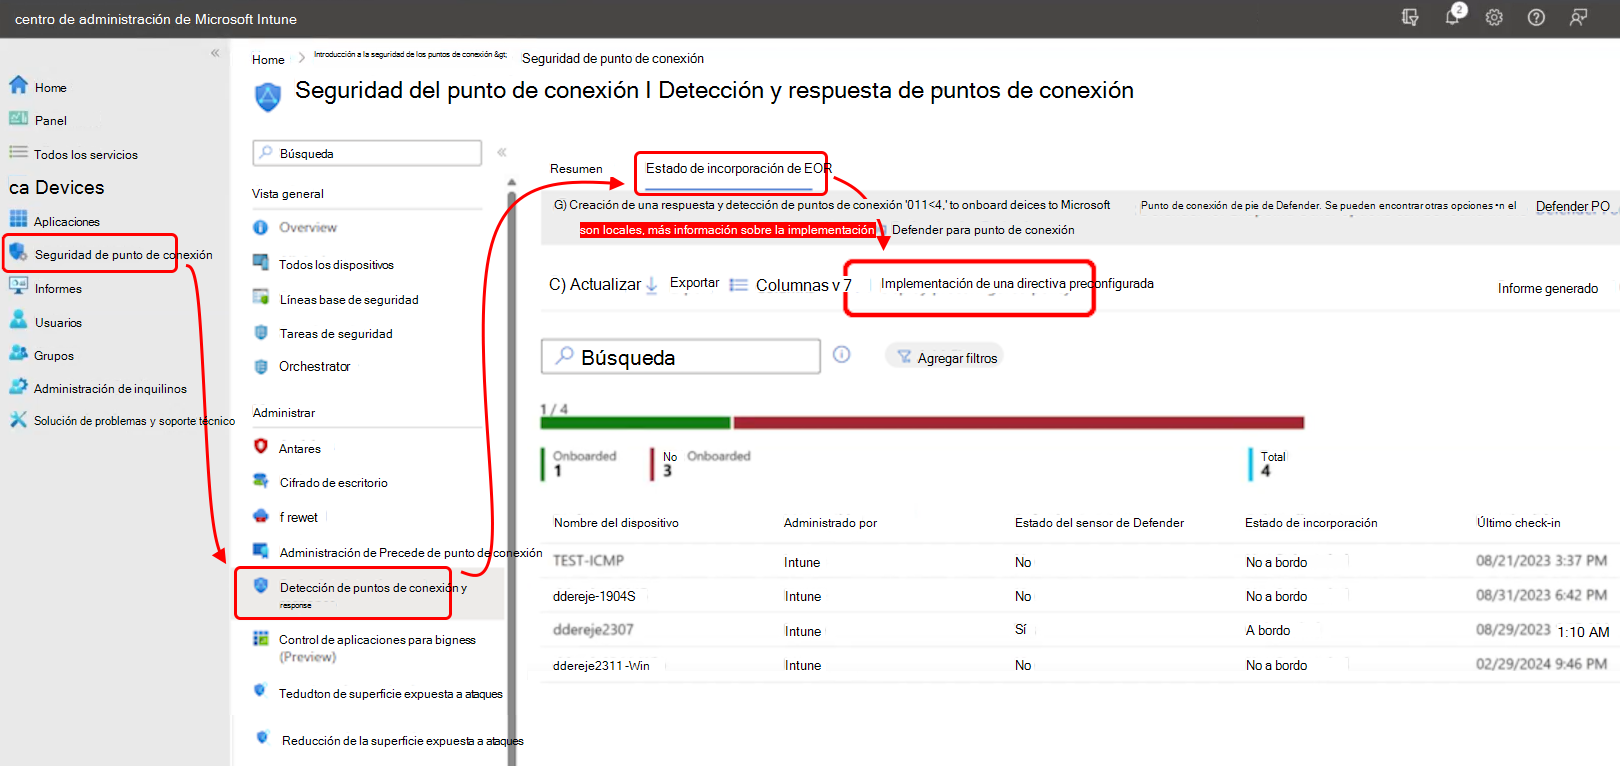1620x766 pixels.
Task: Collapse the secondary menu panel chevron
Action: click(x=502, y=153)
